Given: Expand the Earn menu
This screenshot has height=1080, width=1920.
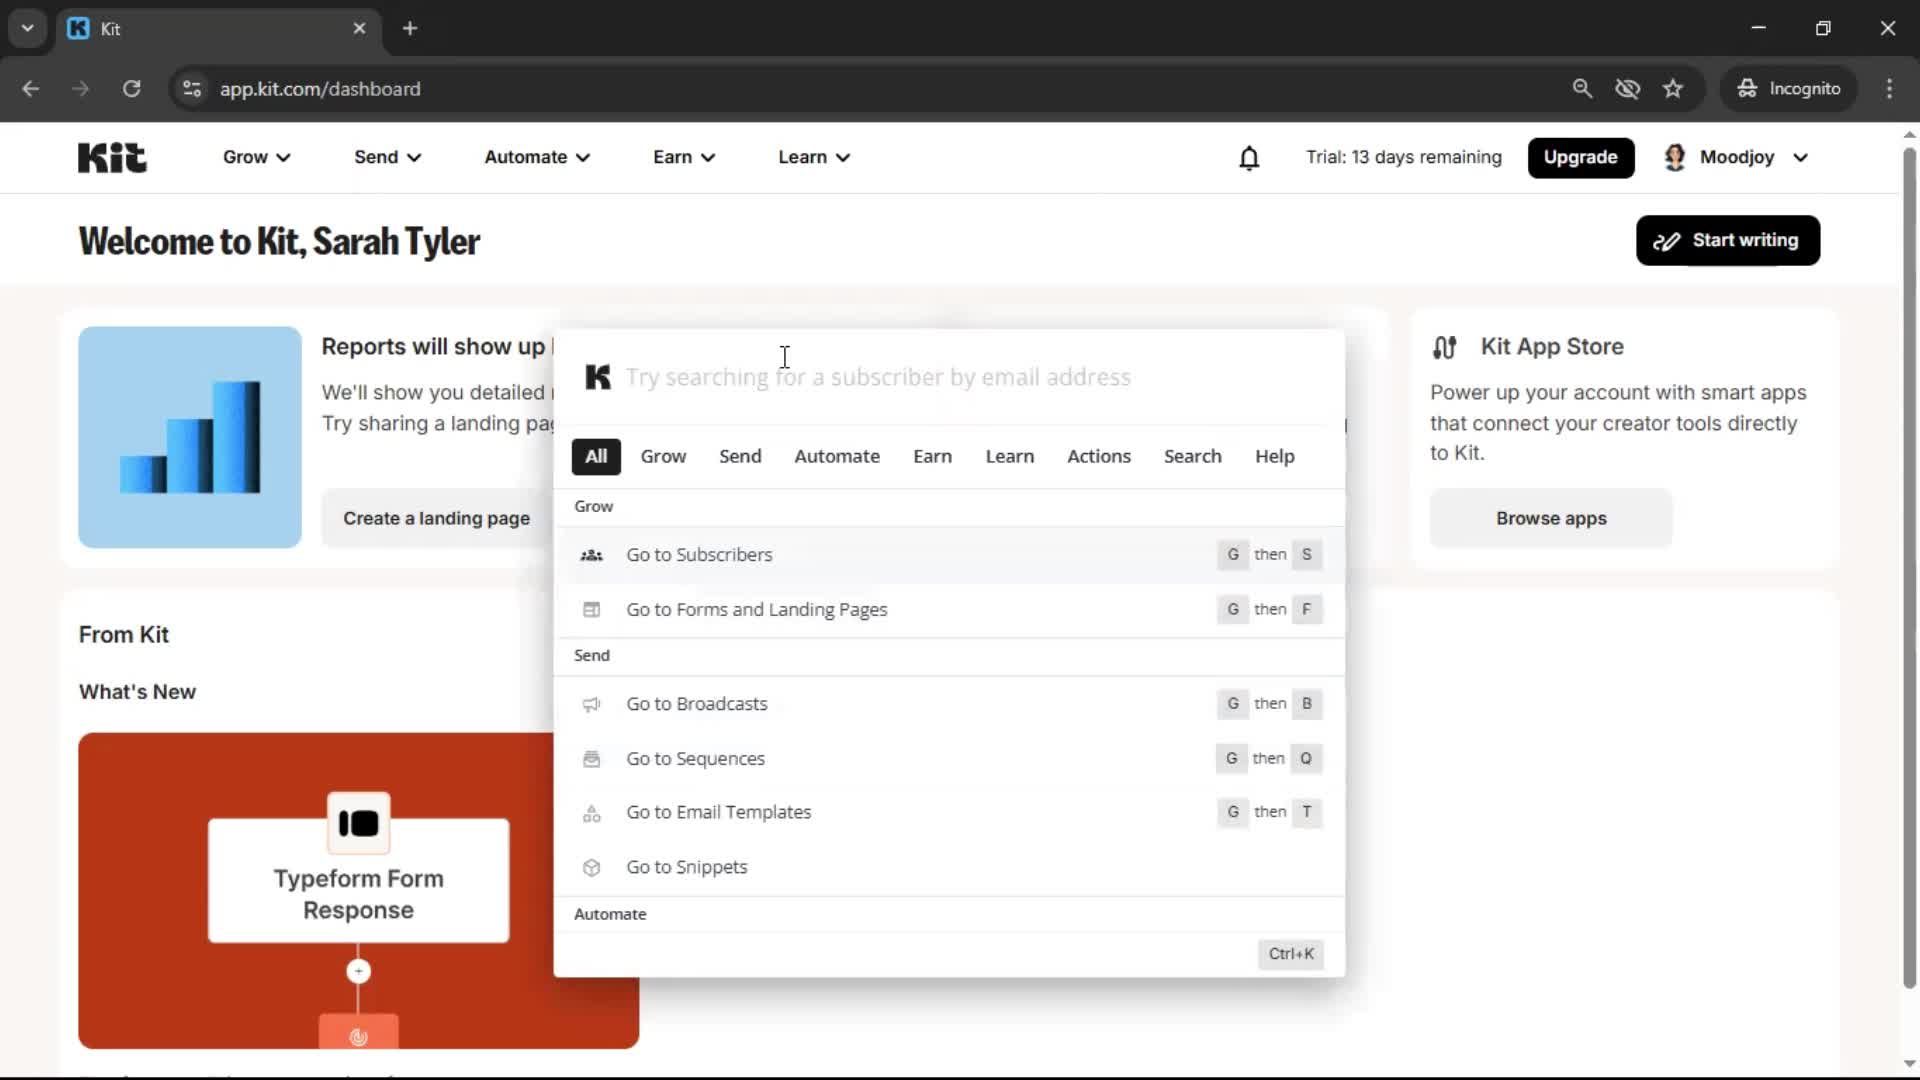Looking at the screenshot, I should (x=682, y=157).
